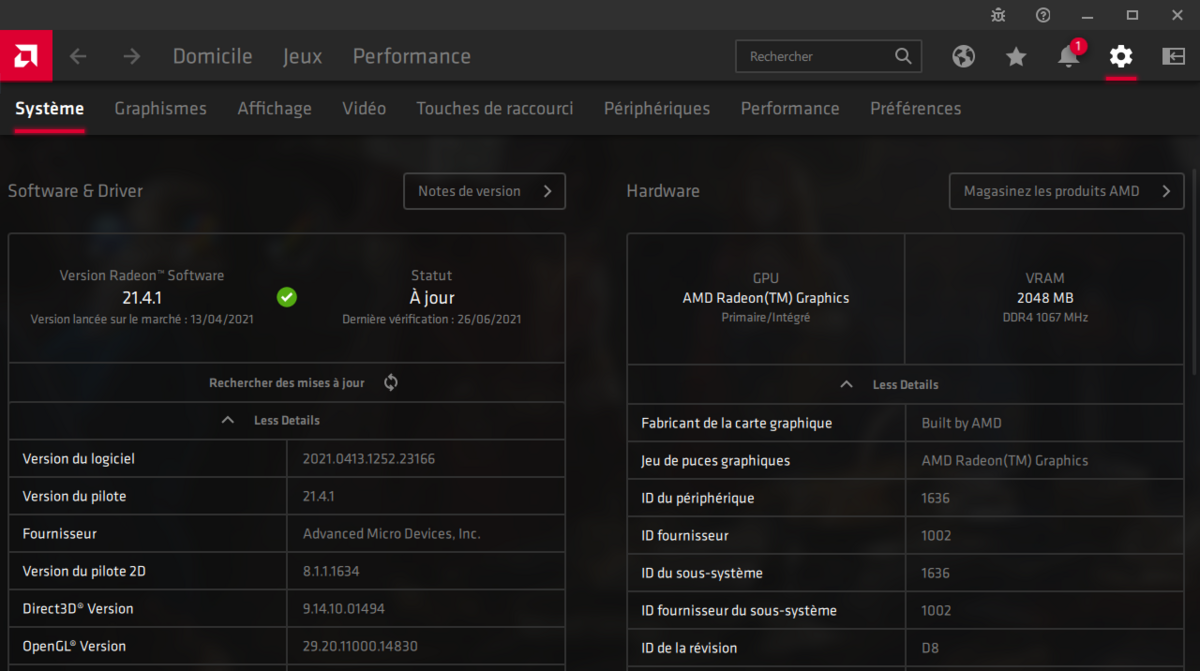The image size is (1200, 671).
Task: Click Dernière vérification date text
Action: (x=432, y=320)
